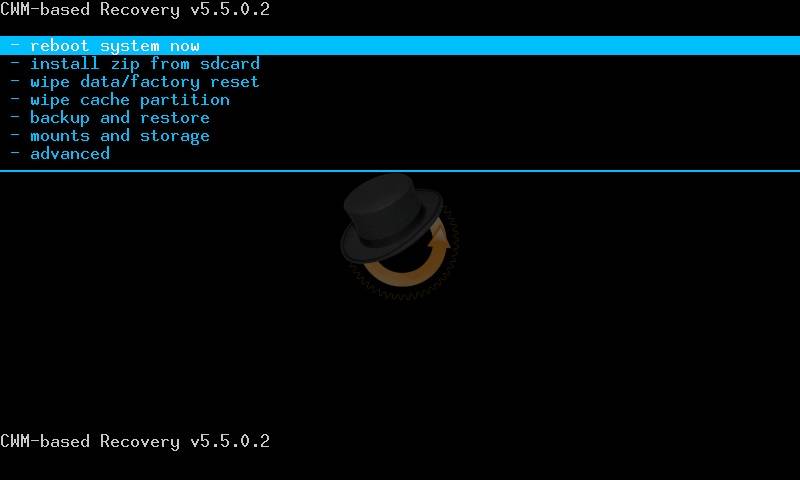Click the dash bullet before reboot system now
Viewport: 800px width, 480px height.
tap(15, 45)
